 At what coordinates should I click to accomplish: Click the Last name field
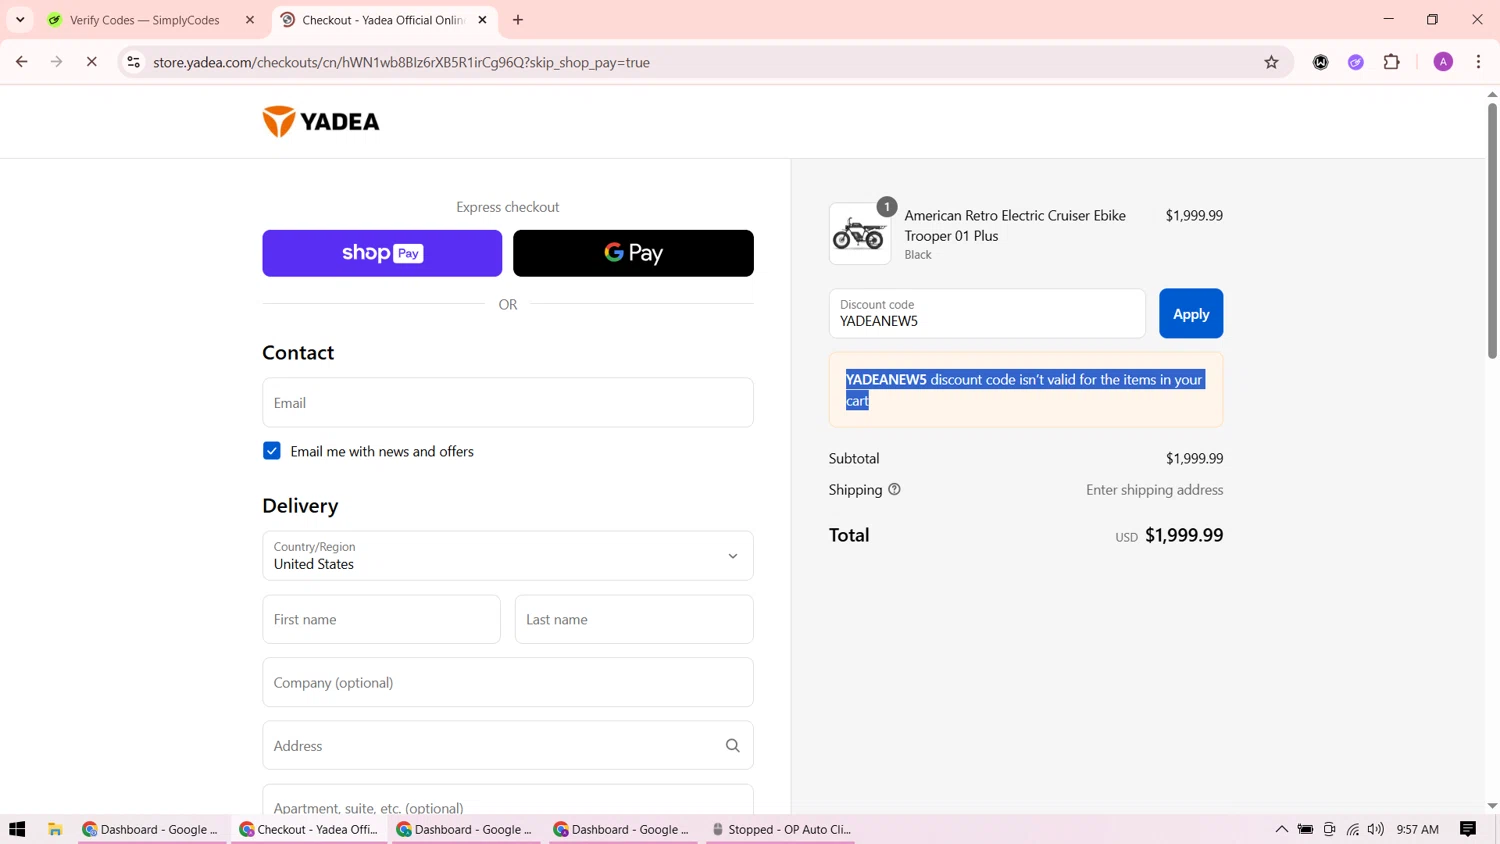[634, 620]
